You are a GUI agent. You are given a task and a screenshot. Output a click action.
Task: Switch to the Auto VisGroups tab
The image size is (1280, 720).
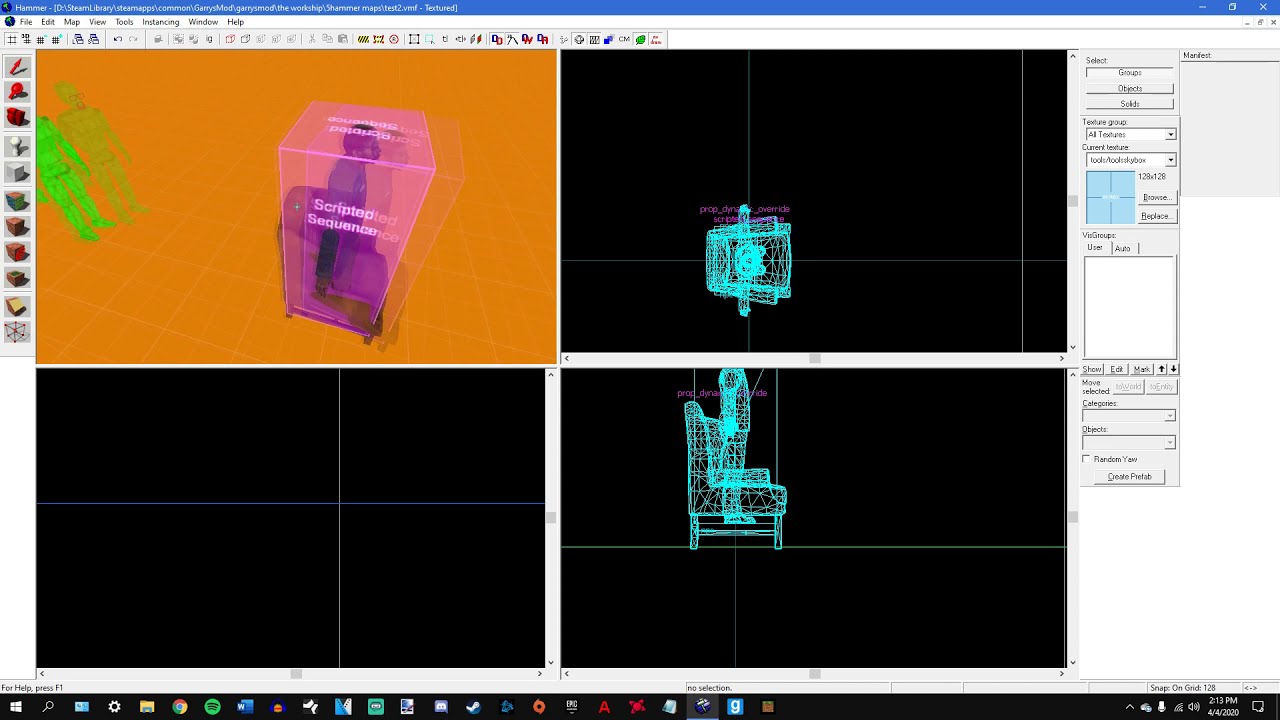tap(1123, 248)
